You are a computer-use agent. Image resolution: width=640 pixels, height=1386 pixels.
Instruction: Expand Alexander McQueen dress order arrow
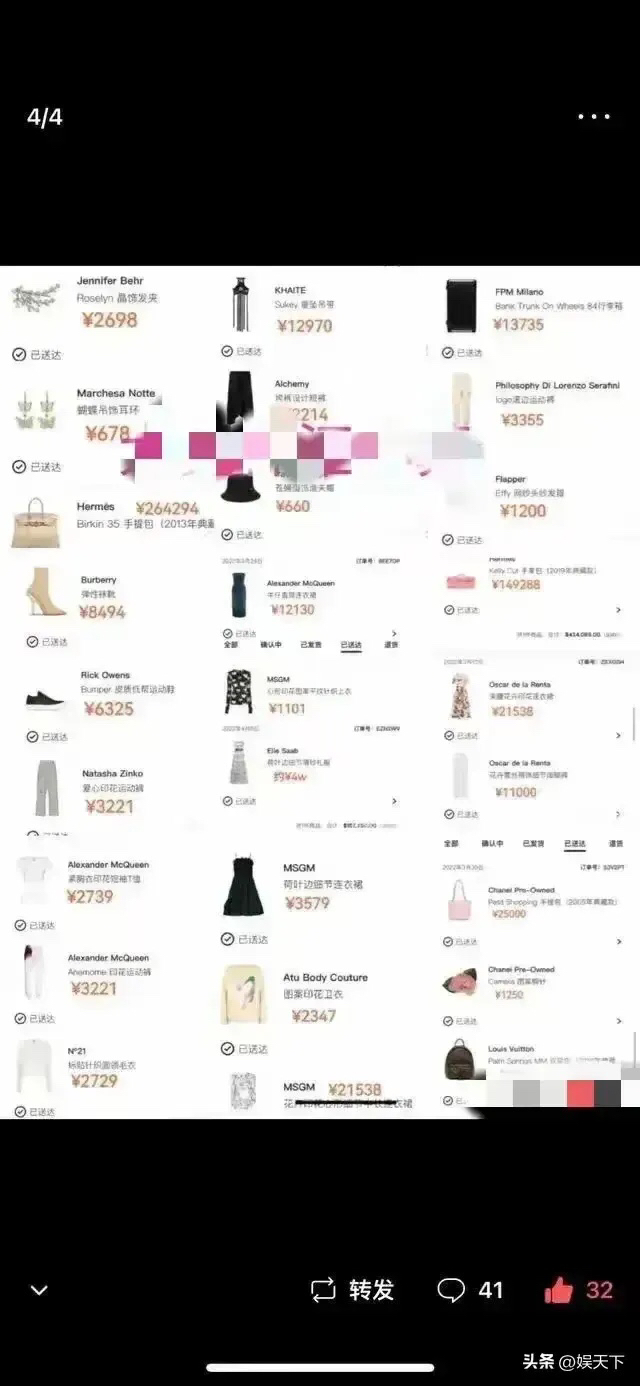[x=394, y=633]
